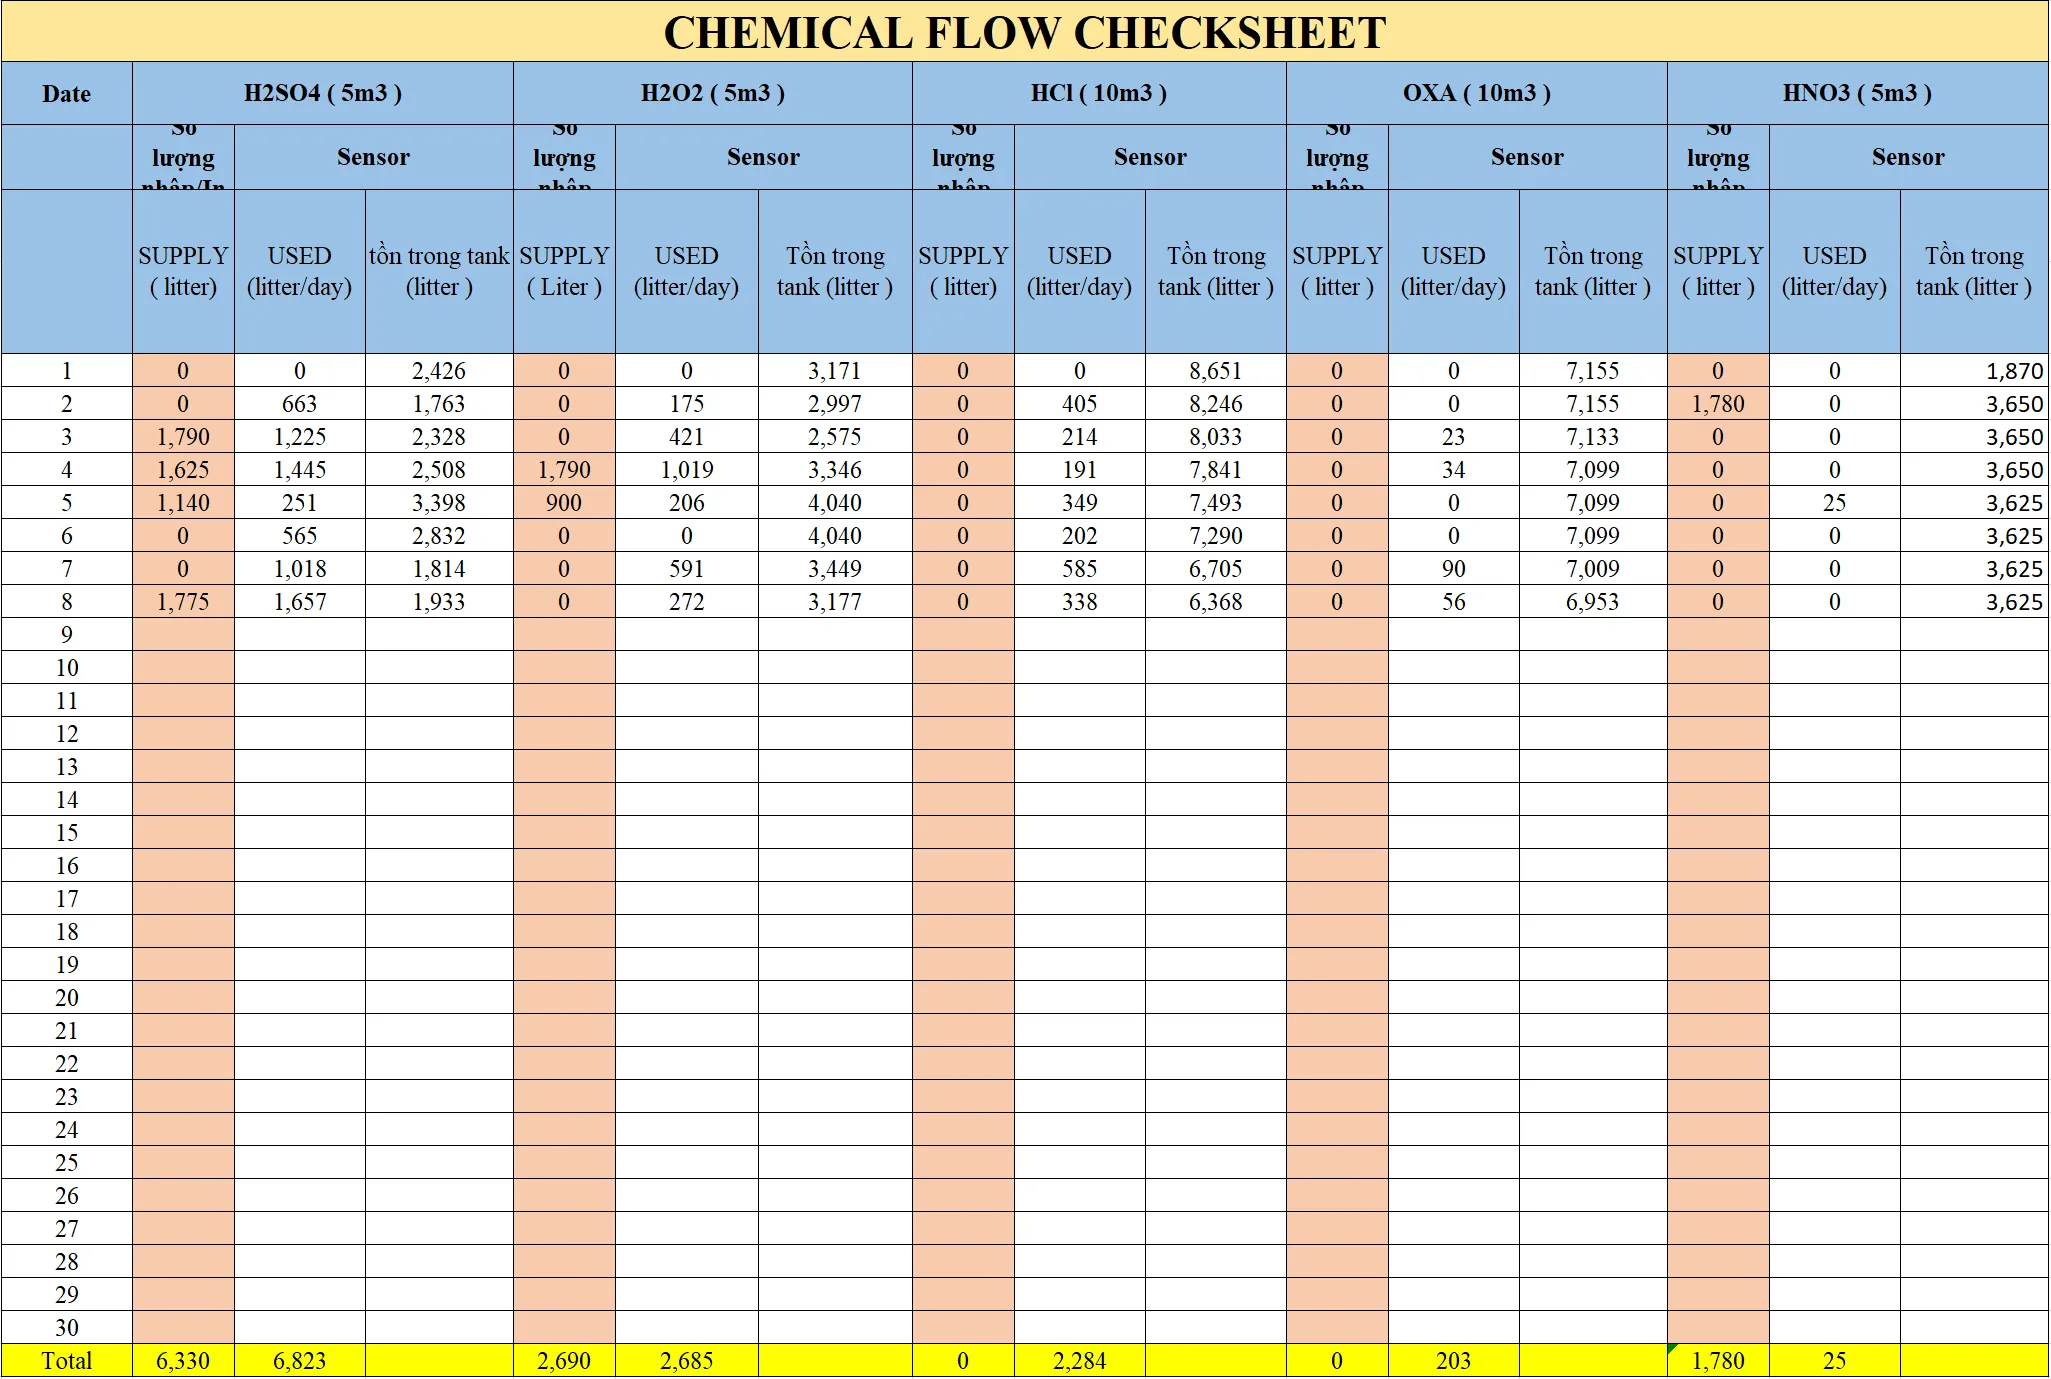This screenshot has height=1379, width=2051.
Task: Click HCl used value 338
Action: tap(1080, 602)
